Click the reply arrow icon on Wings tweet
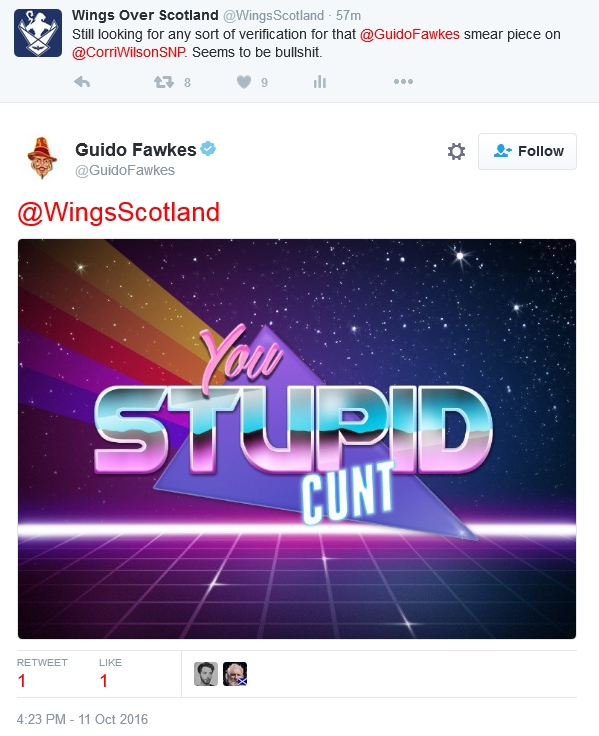The image size is (599, 736). click(82, 82)
